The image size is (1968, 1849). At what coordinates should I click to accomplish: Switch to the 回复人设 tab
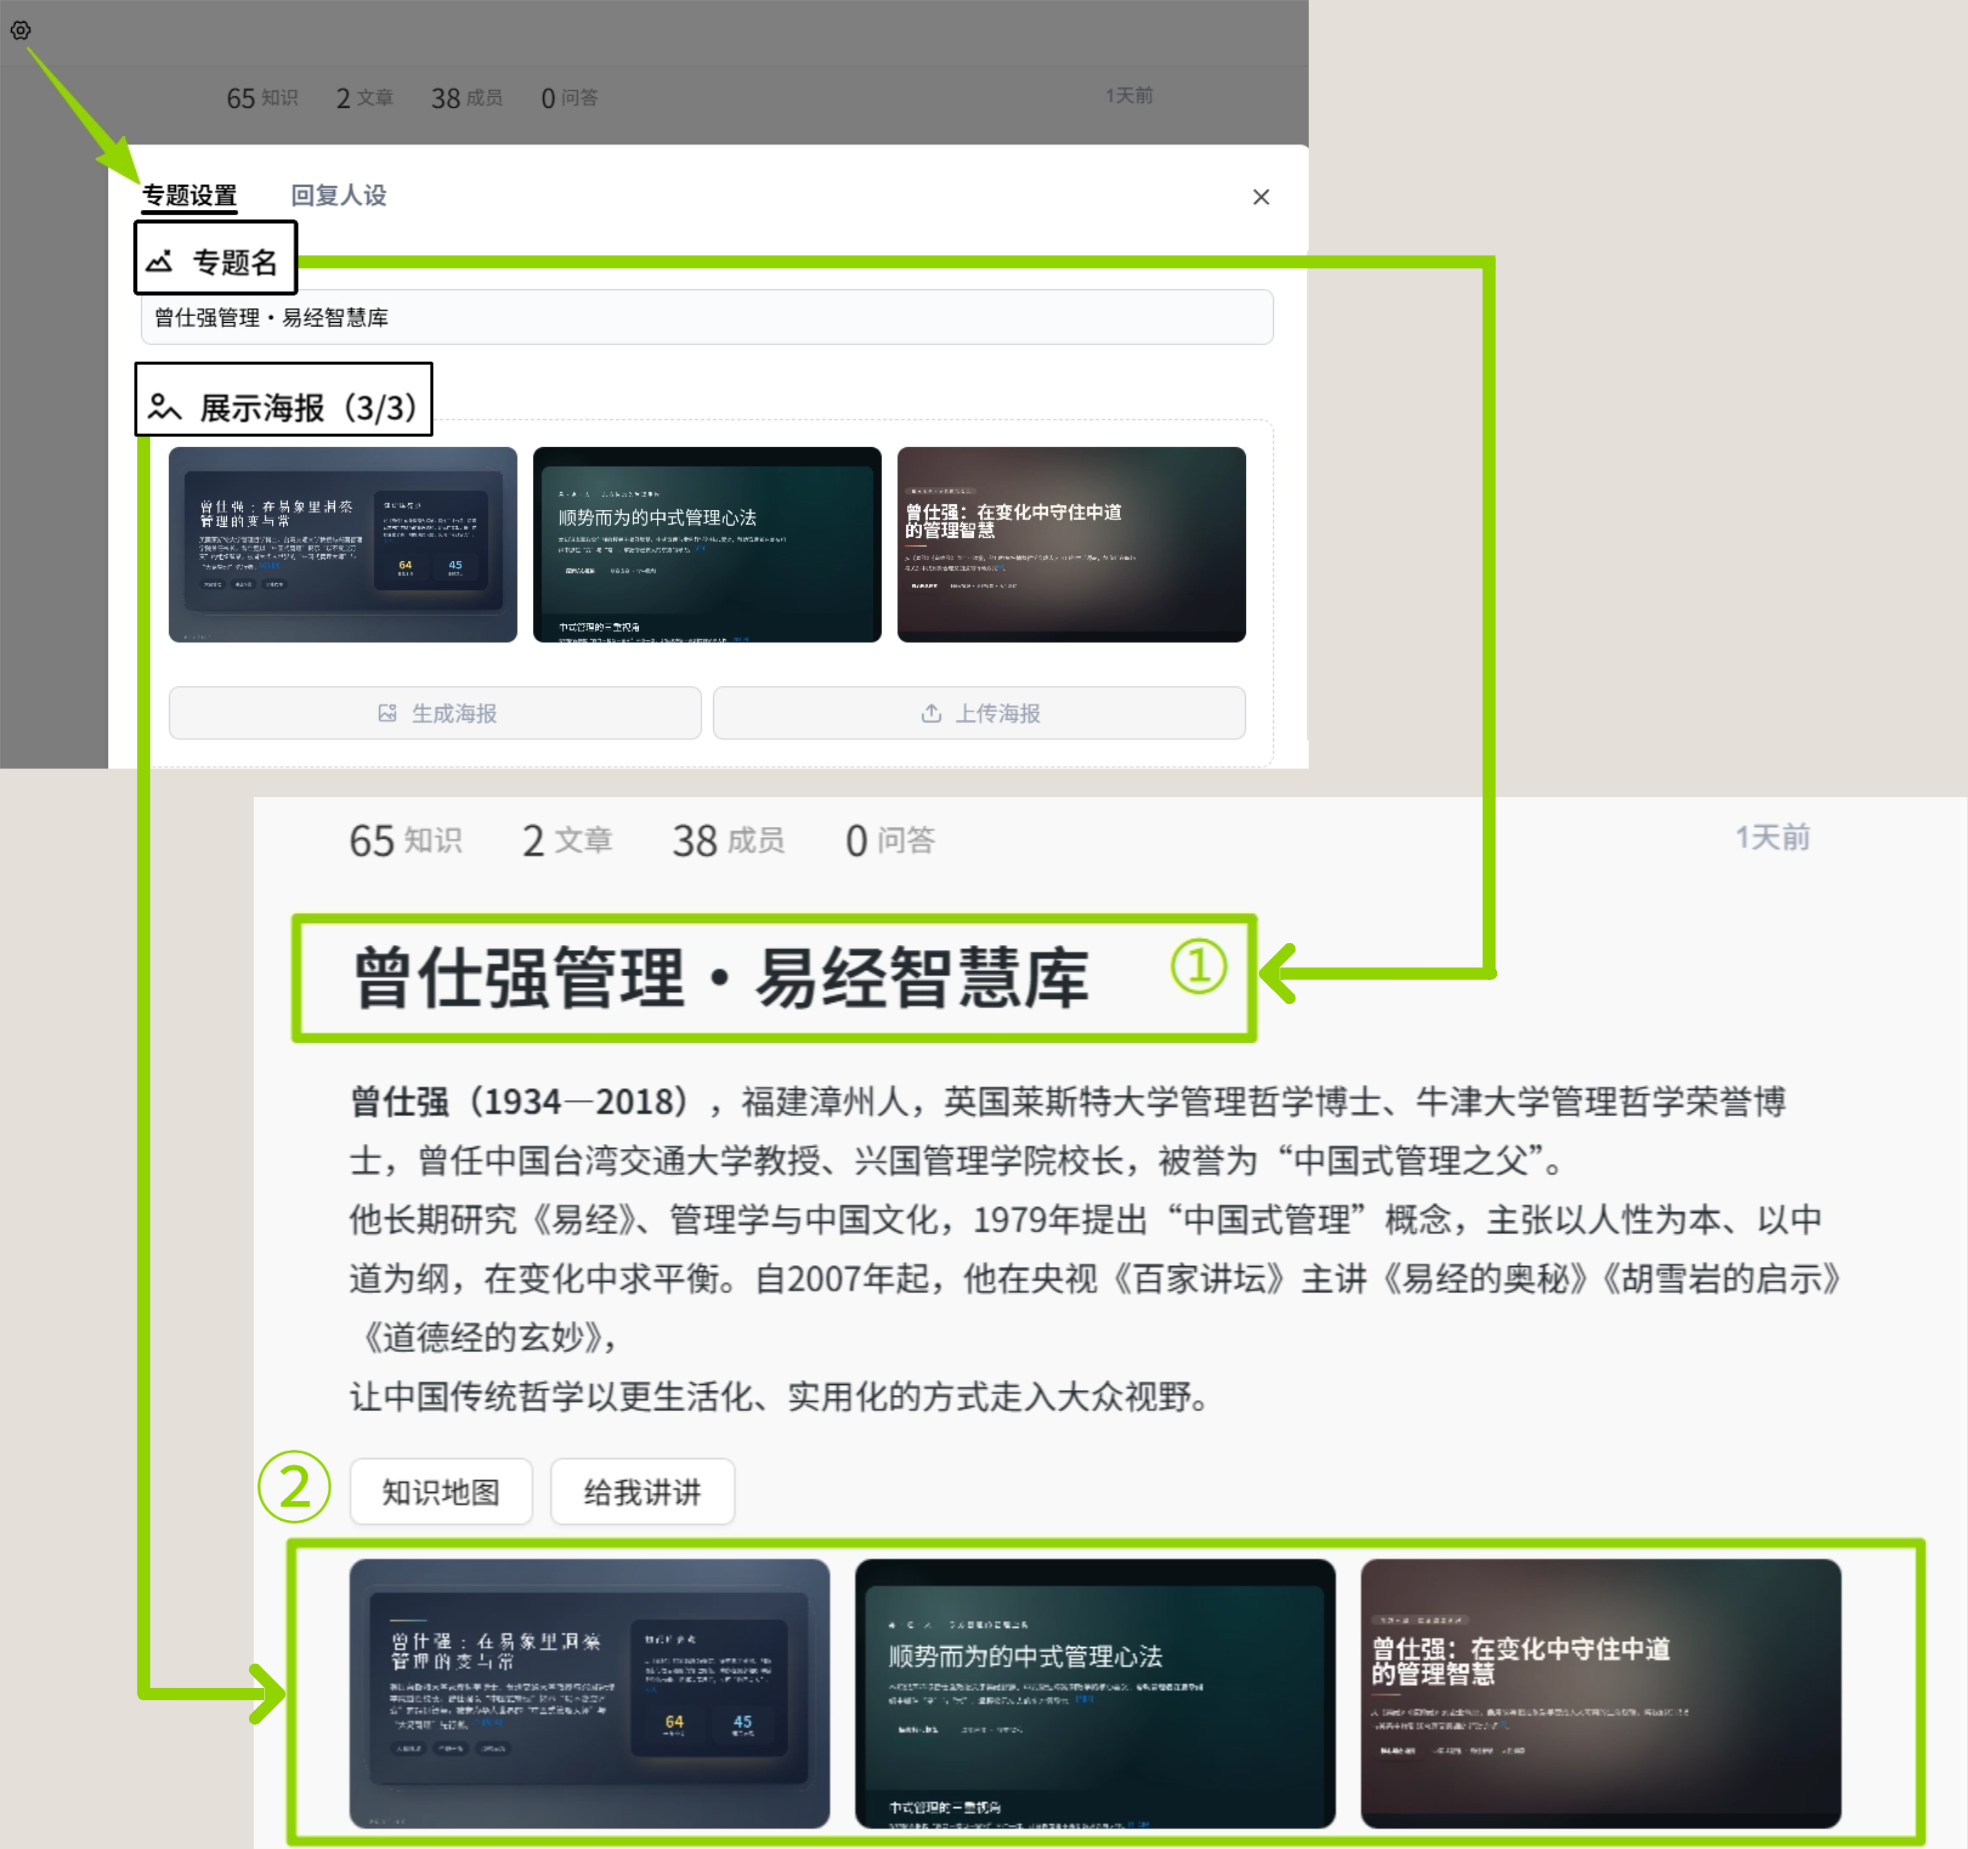tap(338, 195)
